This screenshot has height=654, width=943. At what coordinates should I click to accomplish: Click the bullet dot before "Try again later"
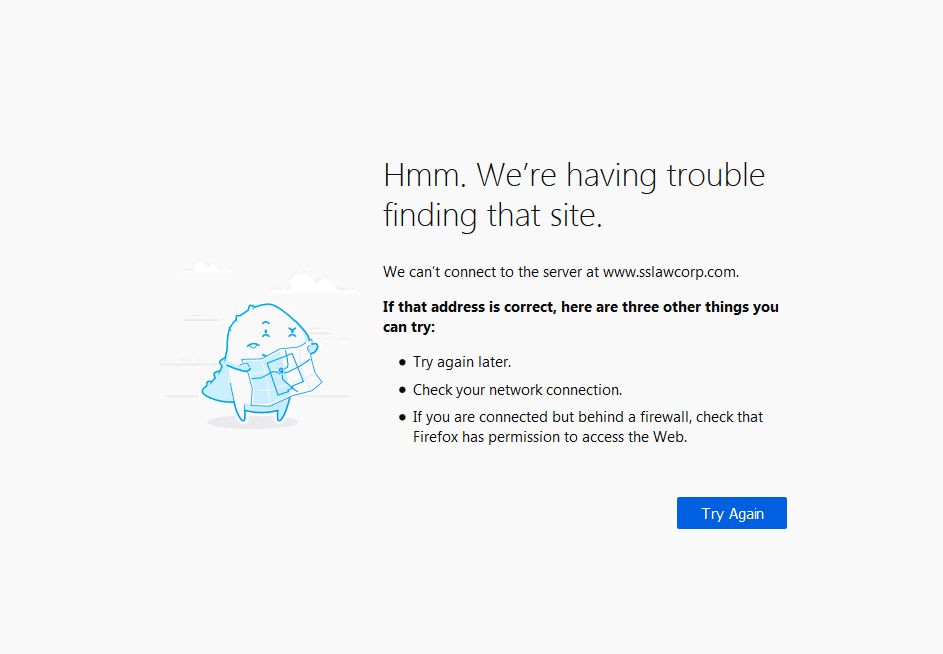[x=402, y=363]
